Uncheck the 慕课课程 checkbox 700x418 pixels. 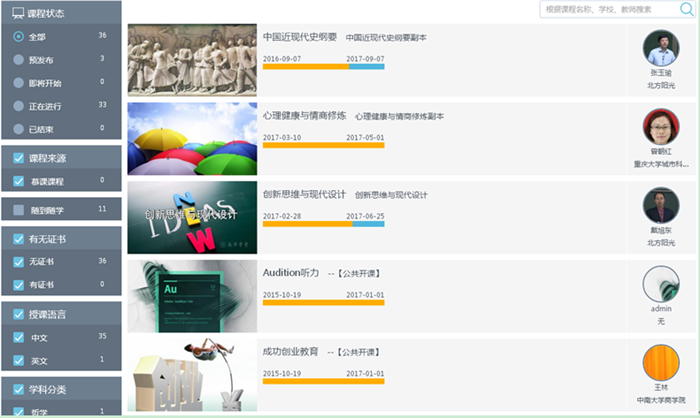[x=18, y=181]
